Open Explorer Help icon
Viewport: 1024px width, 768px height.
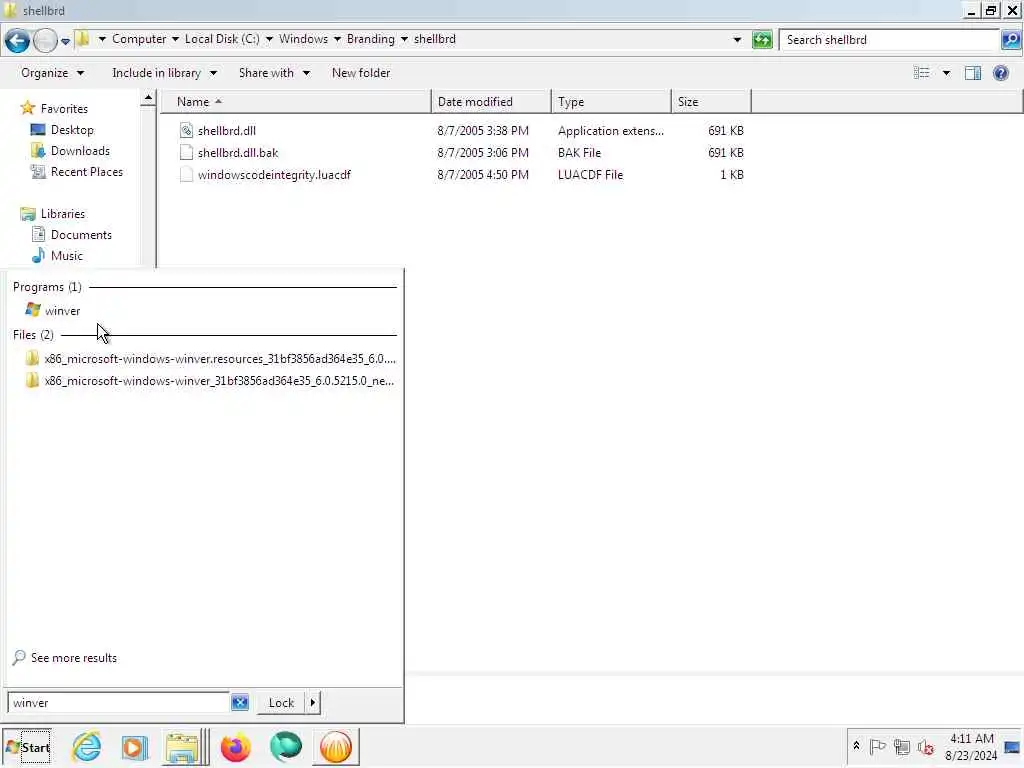click(x=1000, y=73)
